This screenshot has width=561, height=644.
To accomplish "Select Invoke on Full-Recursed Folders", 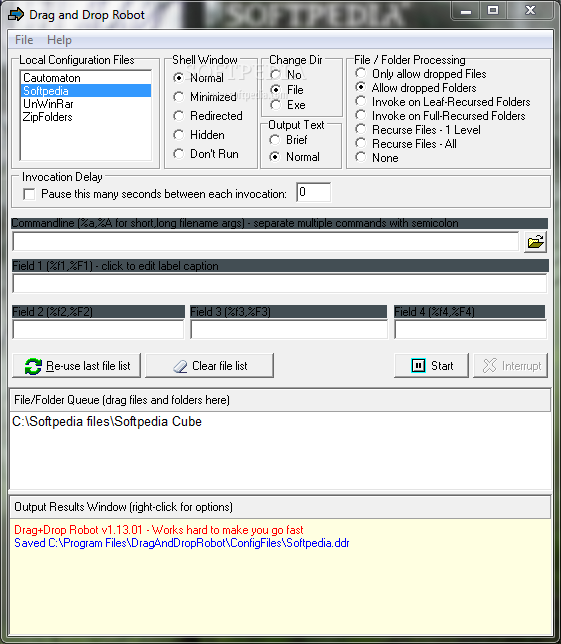I will pos(440,116).
